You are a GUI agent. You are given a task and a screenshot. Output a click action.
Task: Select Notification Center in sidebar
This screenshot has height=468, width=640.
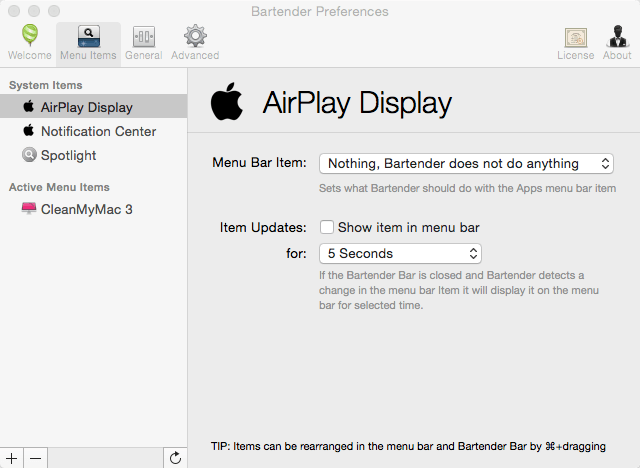tap(98, 131)
